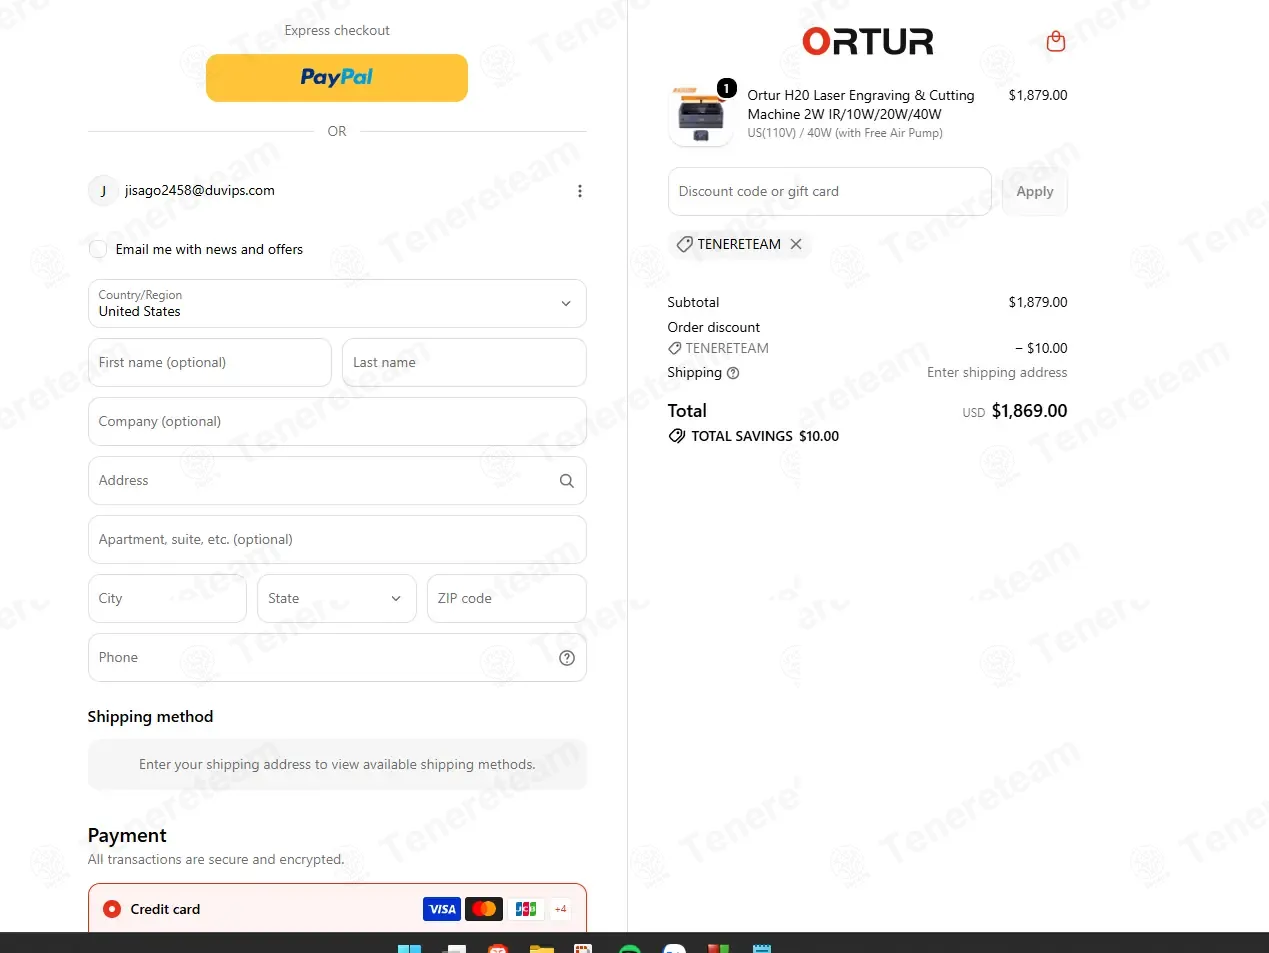Click the Ortur H20 Laser Engraving product title
Viewport: 1269px width, 953px height.
pos(861,105)
